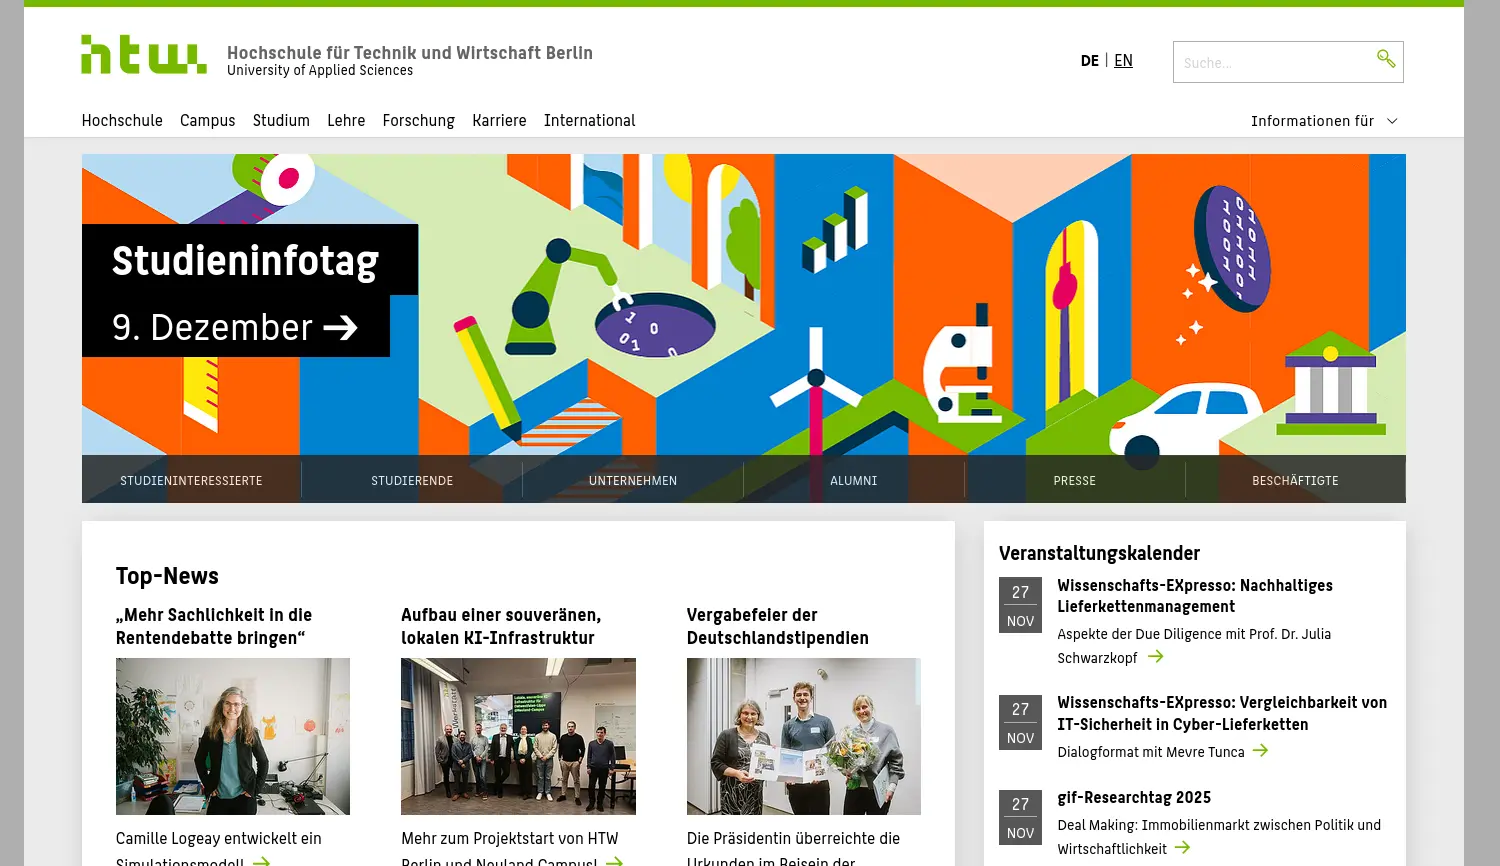Open the Vergabefeier der Deutschlandstipendien article
This screenshot has width=1500, height=866.
pyautogui.click(x=777, y=626)
